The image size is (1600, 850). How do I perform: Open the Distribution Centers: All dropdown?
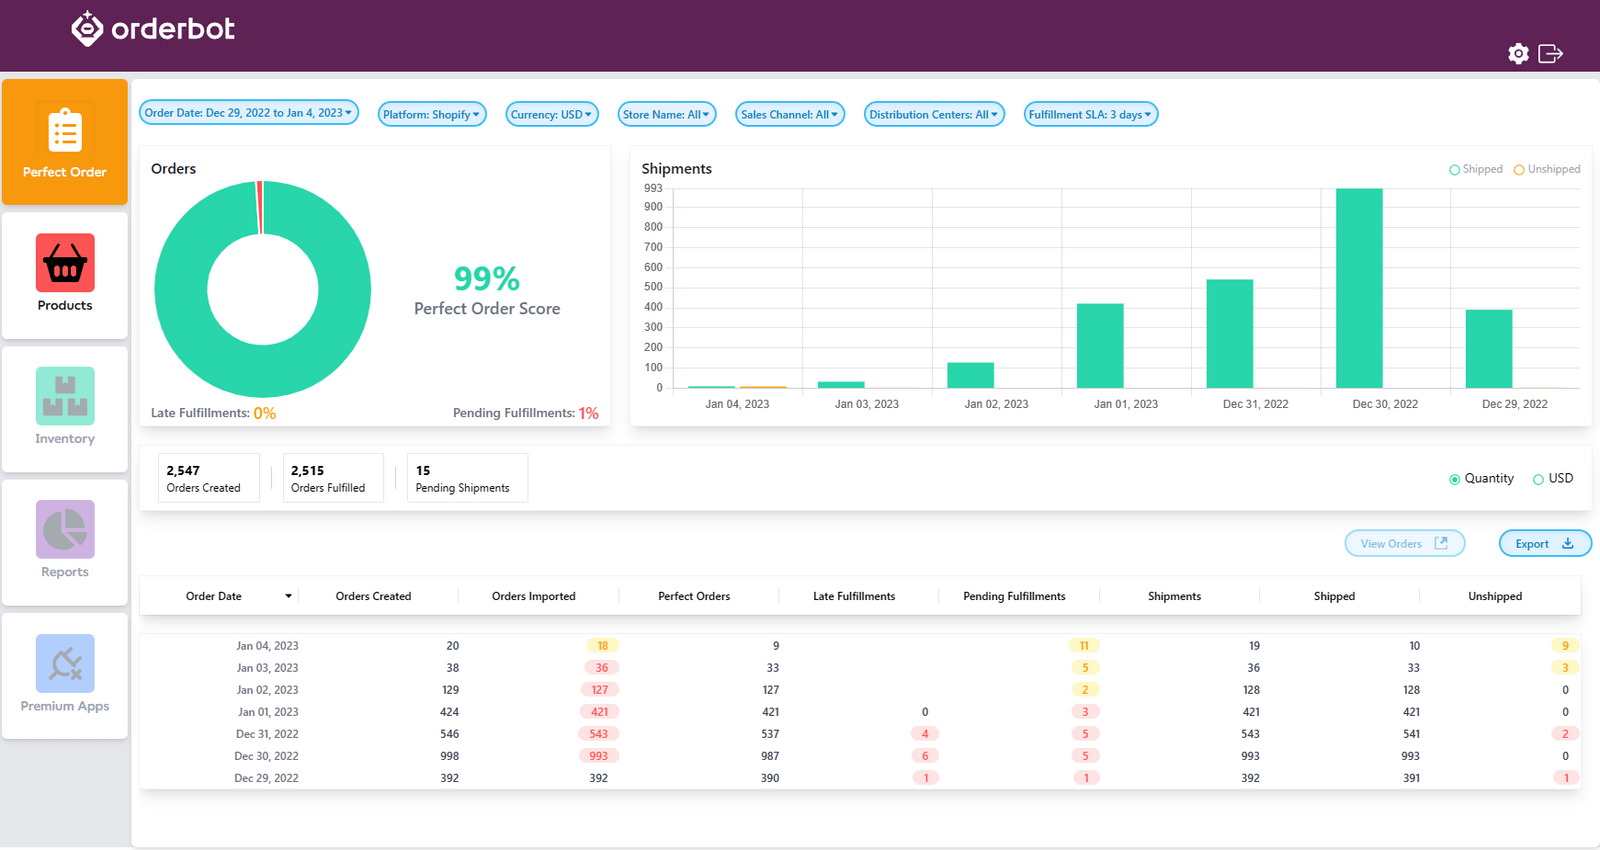point(934,114)
